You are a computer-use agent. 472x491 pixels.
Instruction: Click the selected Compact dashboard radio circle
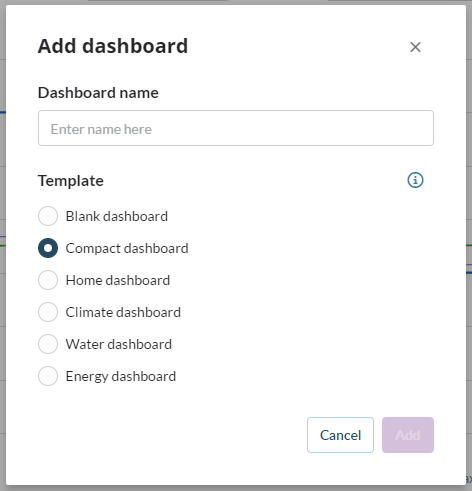[48, 248]
